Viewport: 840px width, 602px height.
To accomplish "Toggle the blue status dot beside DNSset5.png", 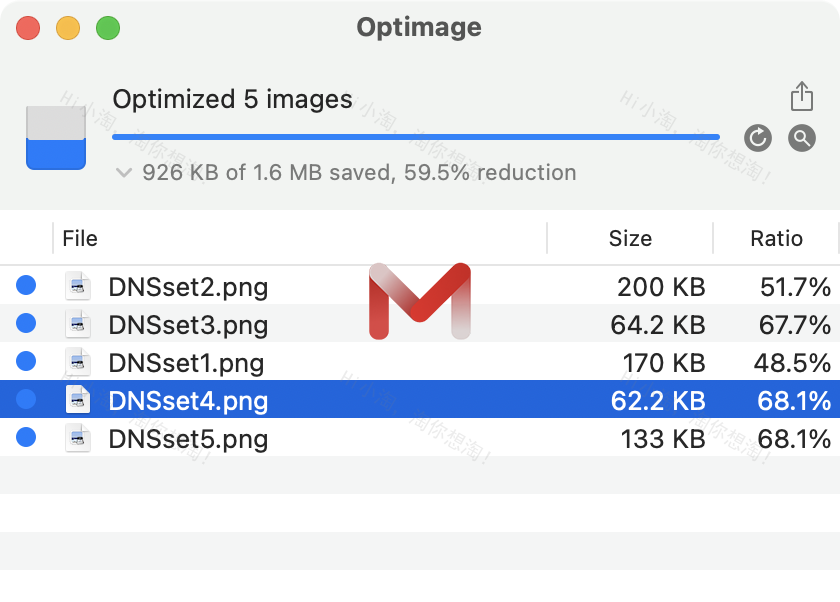I will 26,438.
